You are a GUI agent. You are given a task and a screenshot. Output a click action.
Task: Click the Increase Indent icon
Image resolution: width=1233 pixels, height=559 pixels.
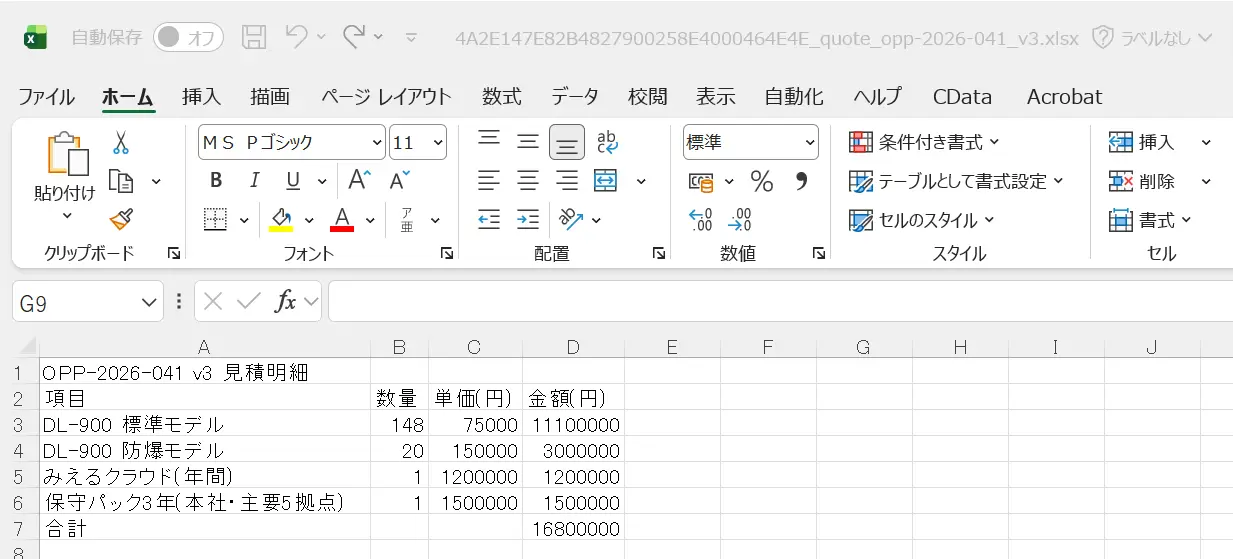528,219
